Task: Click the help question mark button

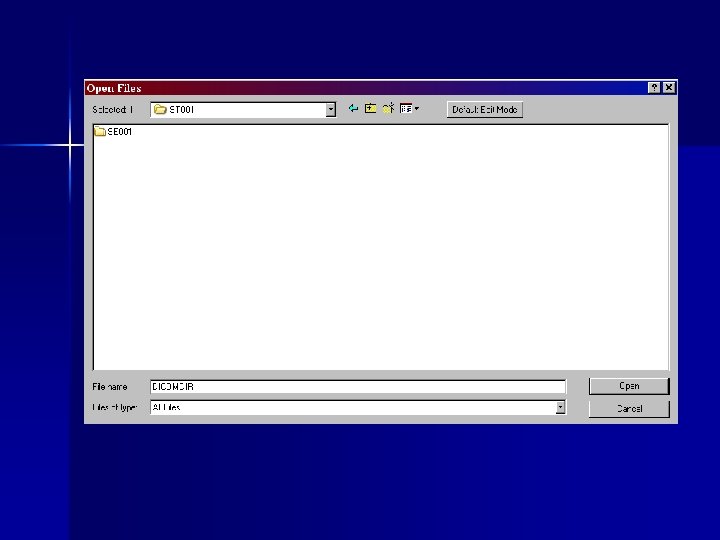Action: click(x=654, y=88)
